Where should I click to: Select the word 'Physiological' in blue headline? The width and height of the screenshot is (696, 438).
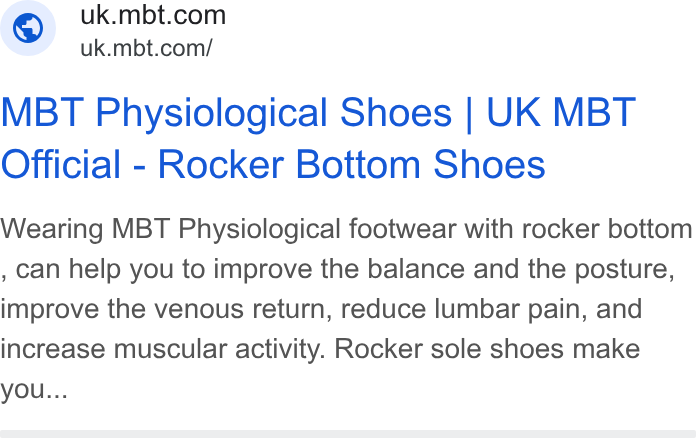point(214,113)
